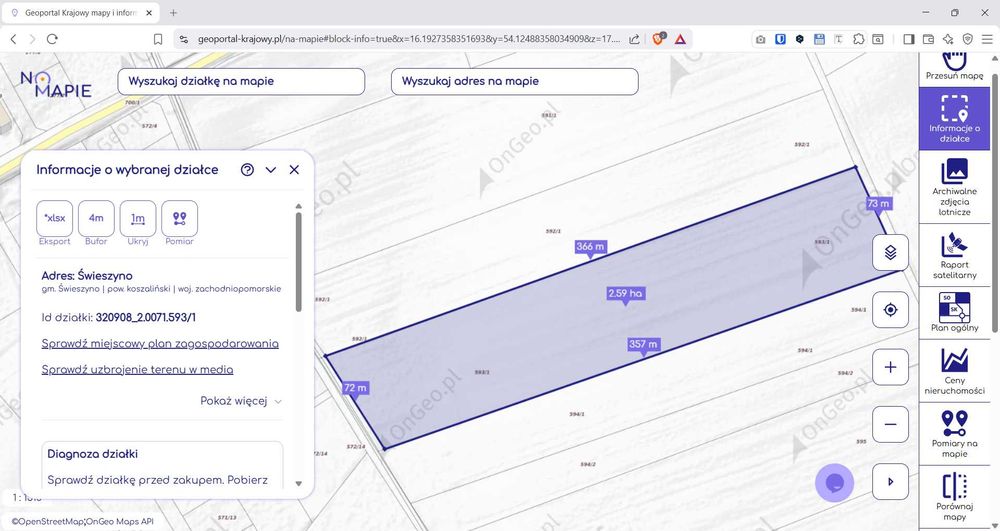Viewport: 1000px width, 531px height.
Task: Open Raport satelitarny from sidebar
Action: 954,255
